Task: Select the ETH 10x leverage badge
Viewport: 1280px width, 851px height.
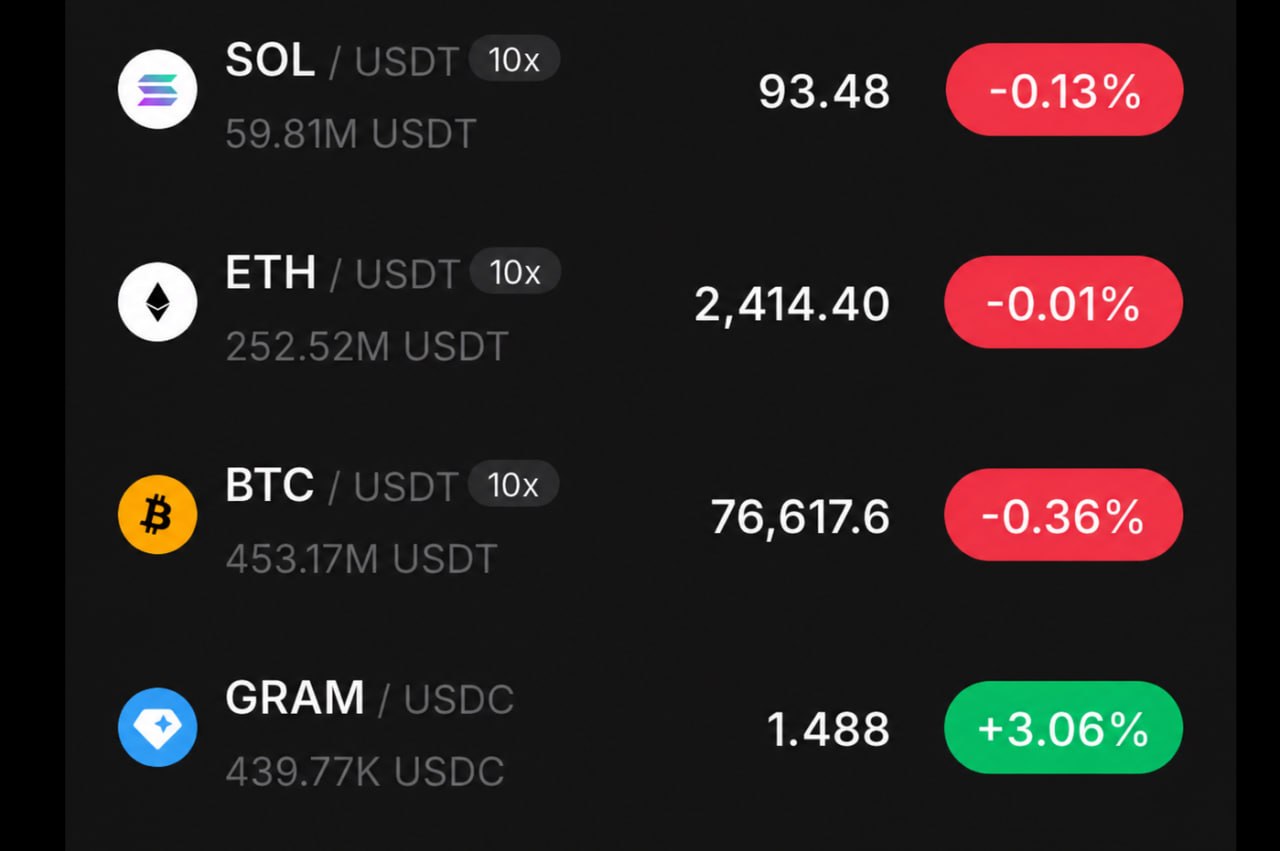Action: coord(514,272)
